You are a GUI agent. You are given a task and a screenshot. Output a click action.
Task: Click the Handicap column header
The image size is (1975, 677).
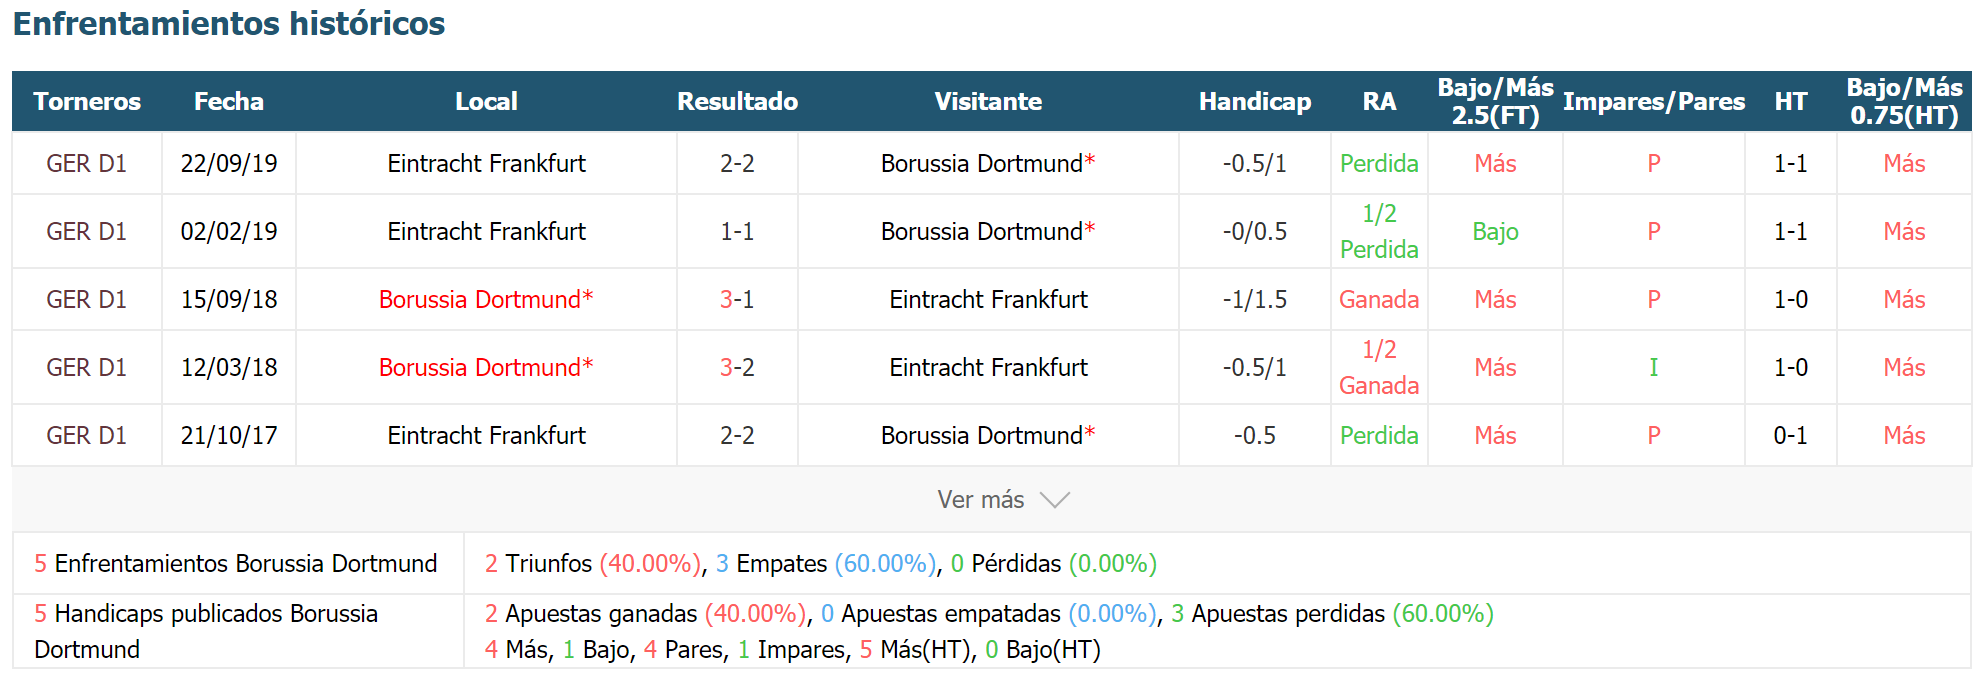1255,101
